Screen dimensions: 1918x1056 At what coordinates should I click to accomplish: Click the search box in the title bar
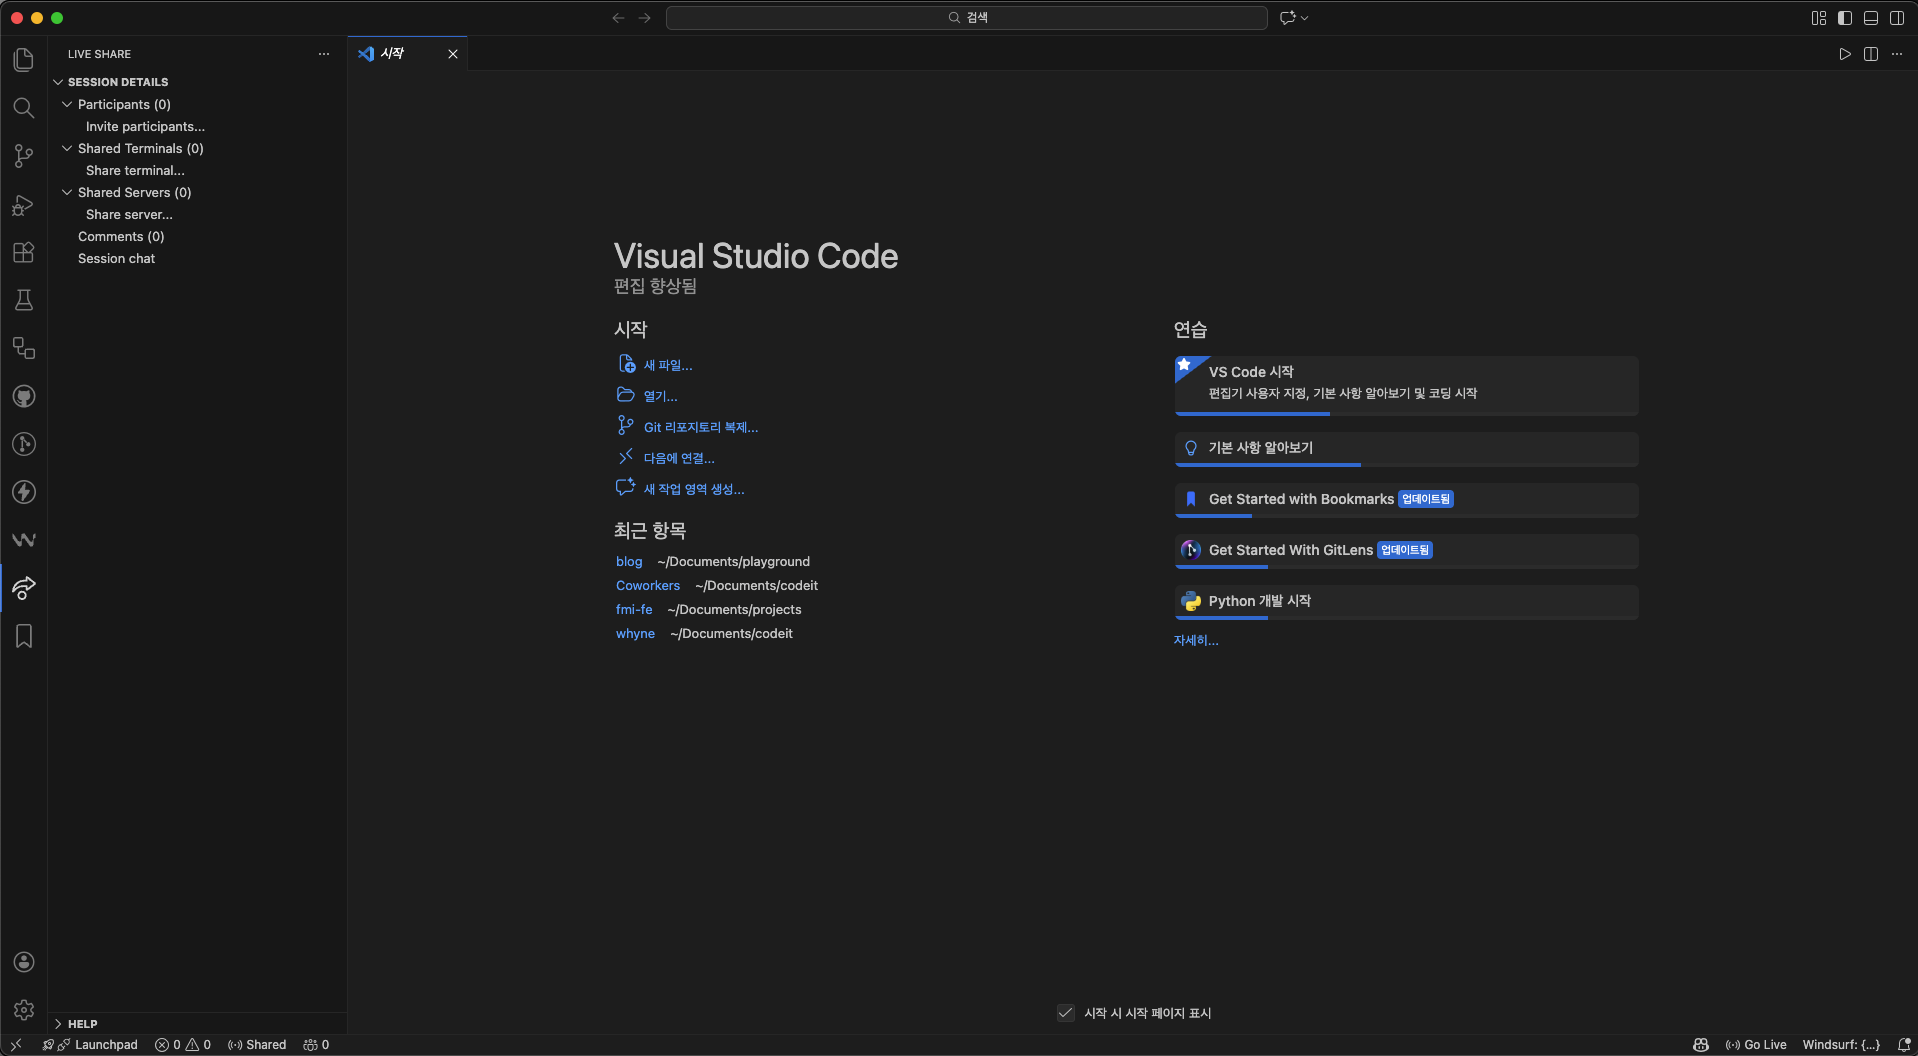pos(966,18)
